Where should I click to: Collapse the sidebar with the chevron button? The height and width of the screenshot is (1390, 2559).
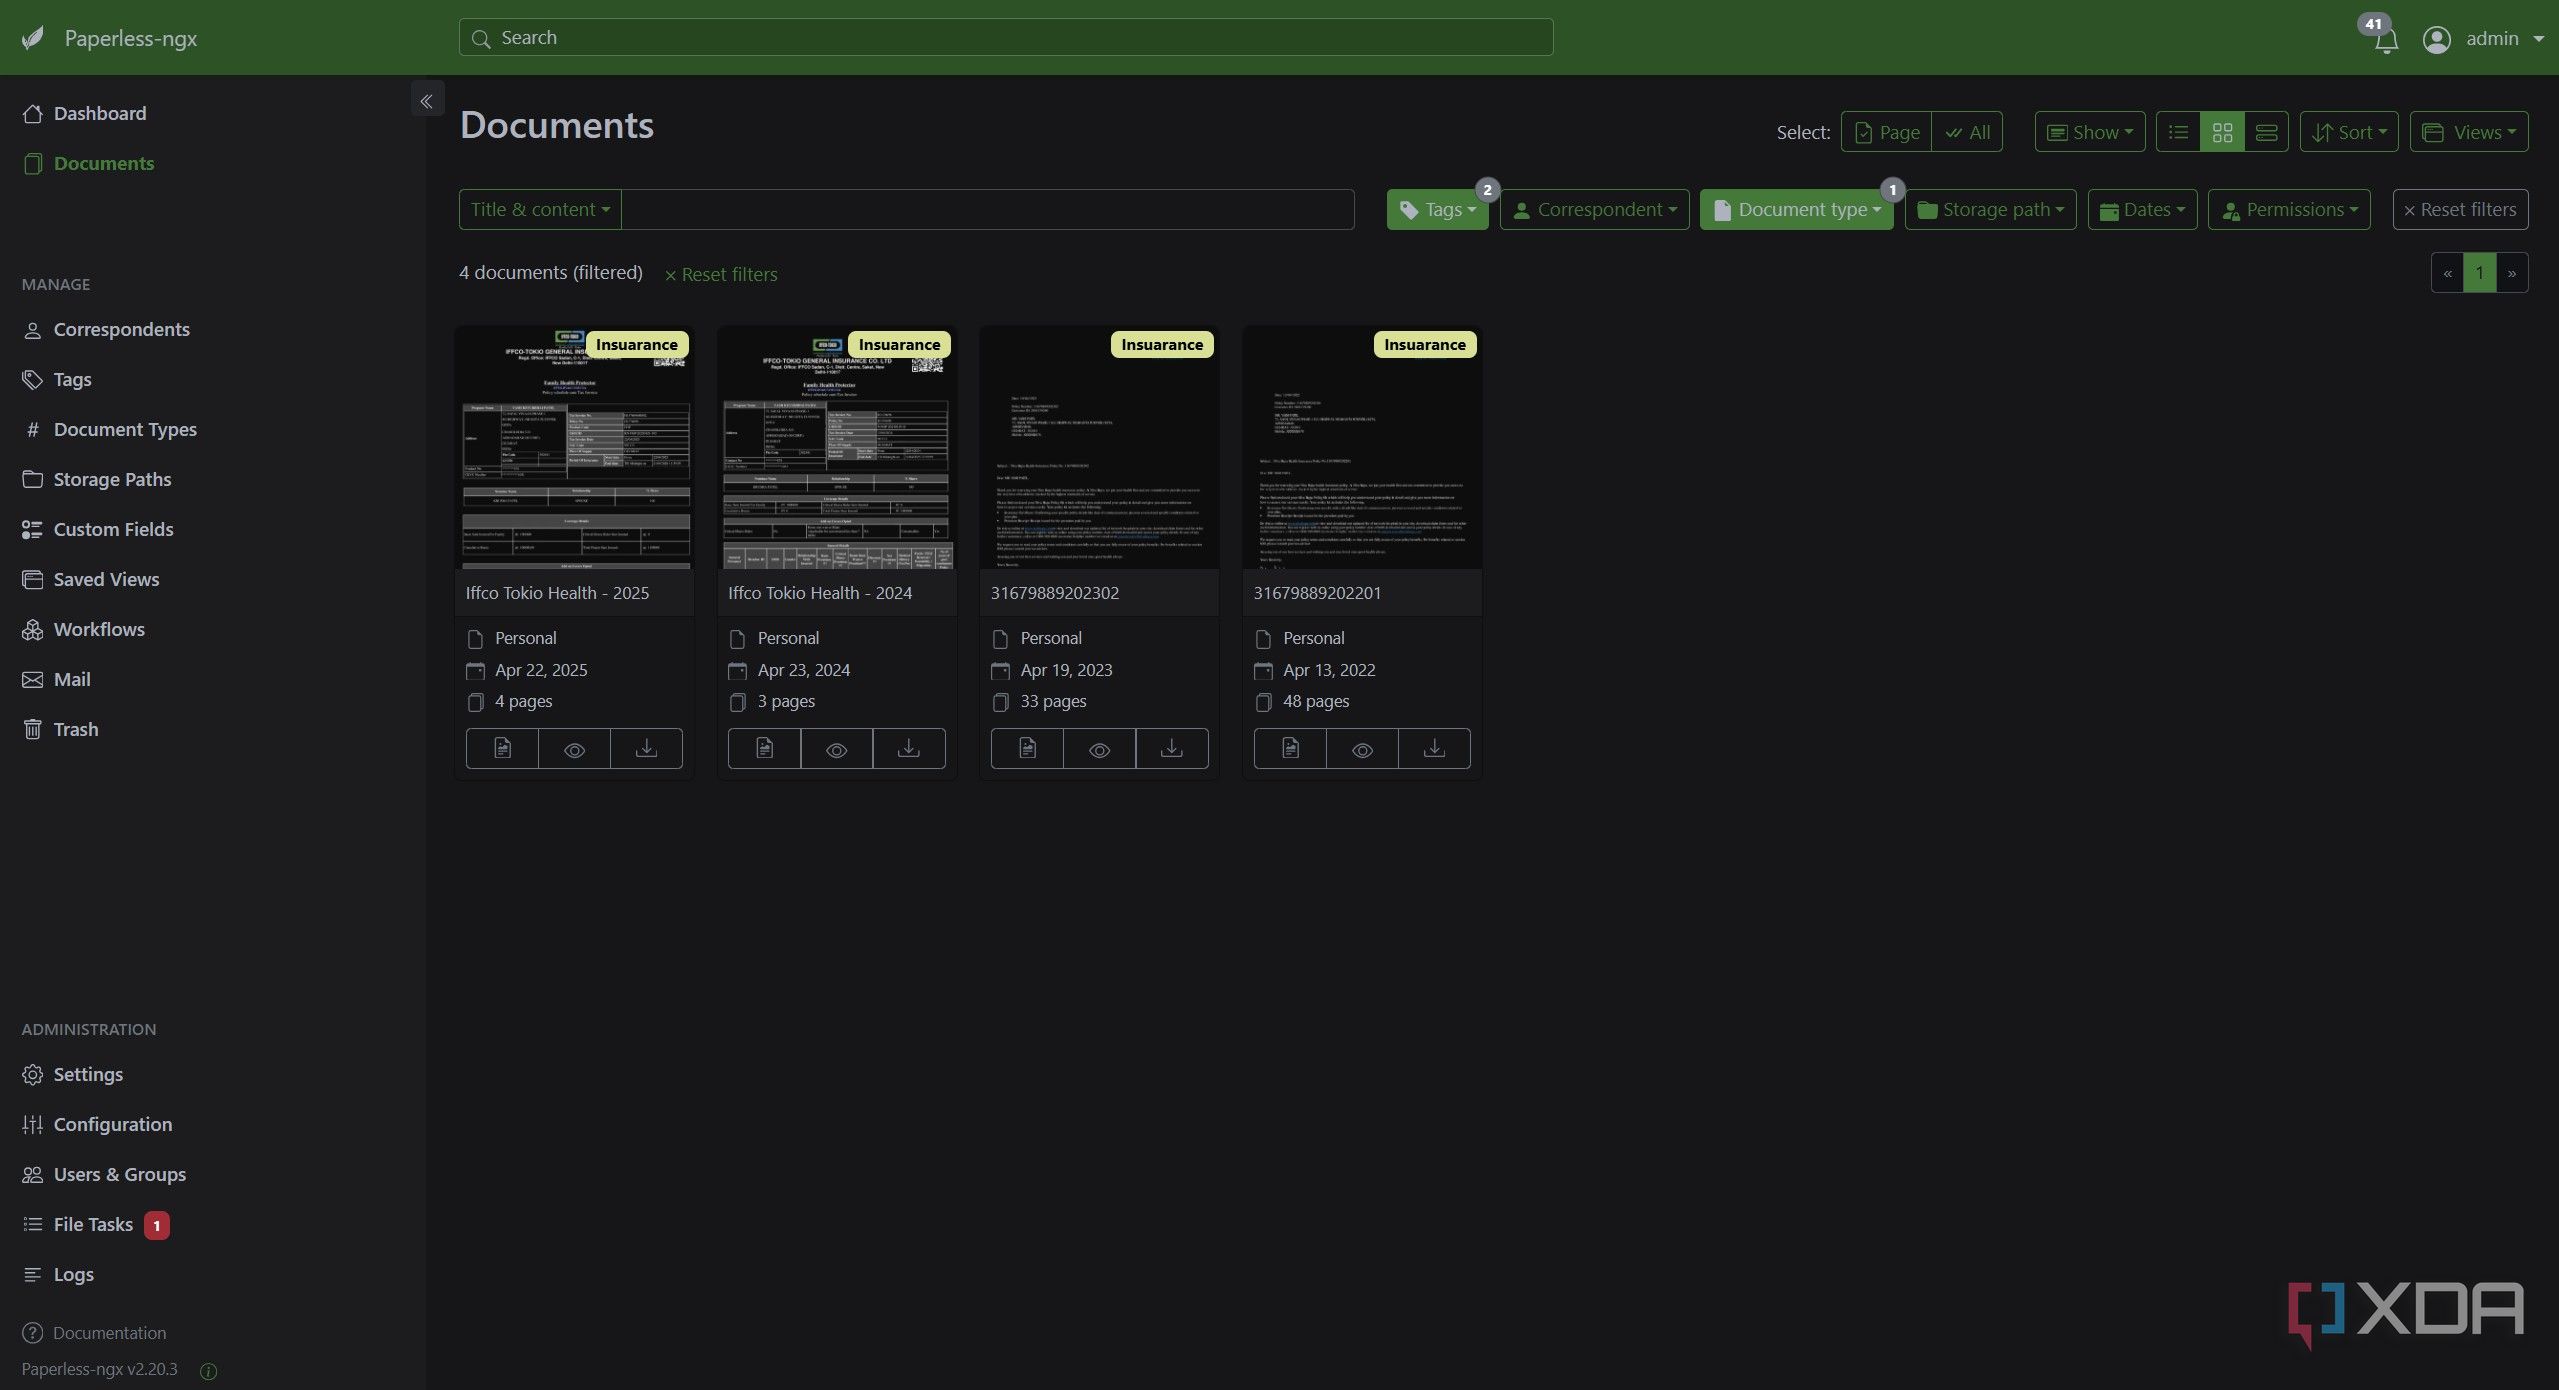click(427, 100)
